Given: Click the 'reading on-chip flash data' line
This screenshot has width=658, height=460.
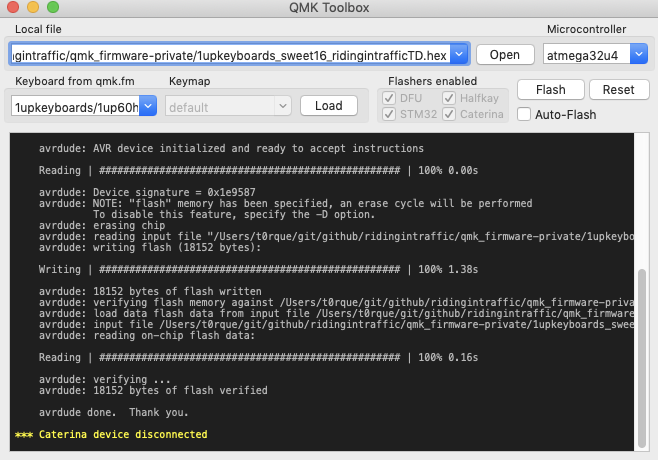Looking at the screenshot, I should tap(147, 335).
